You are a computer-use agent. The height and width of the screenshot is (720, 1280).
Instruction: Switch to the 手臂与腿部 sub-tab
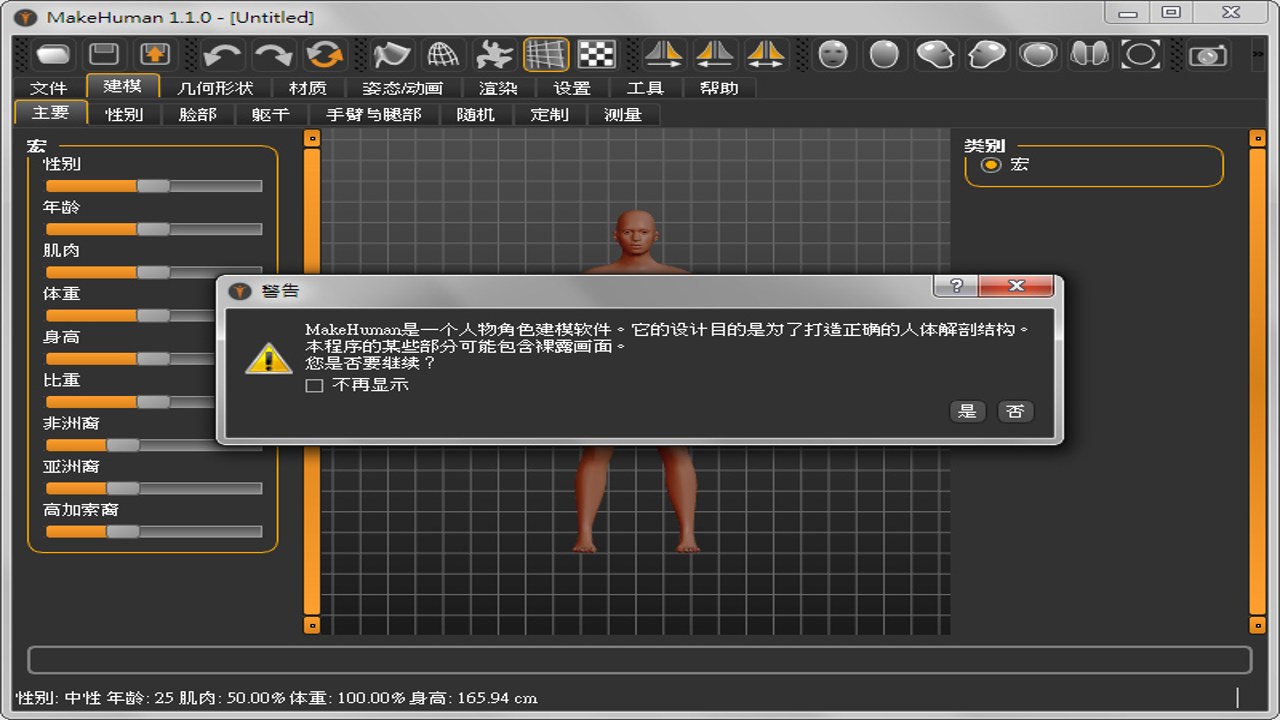click(374, 114)
